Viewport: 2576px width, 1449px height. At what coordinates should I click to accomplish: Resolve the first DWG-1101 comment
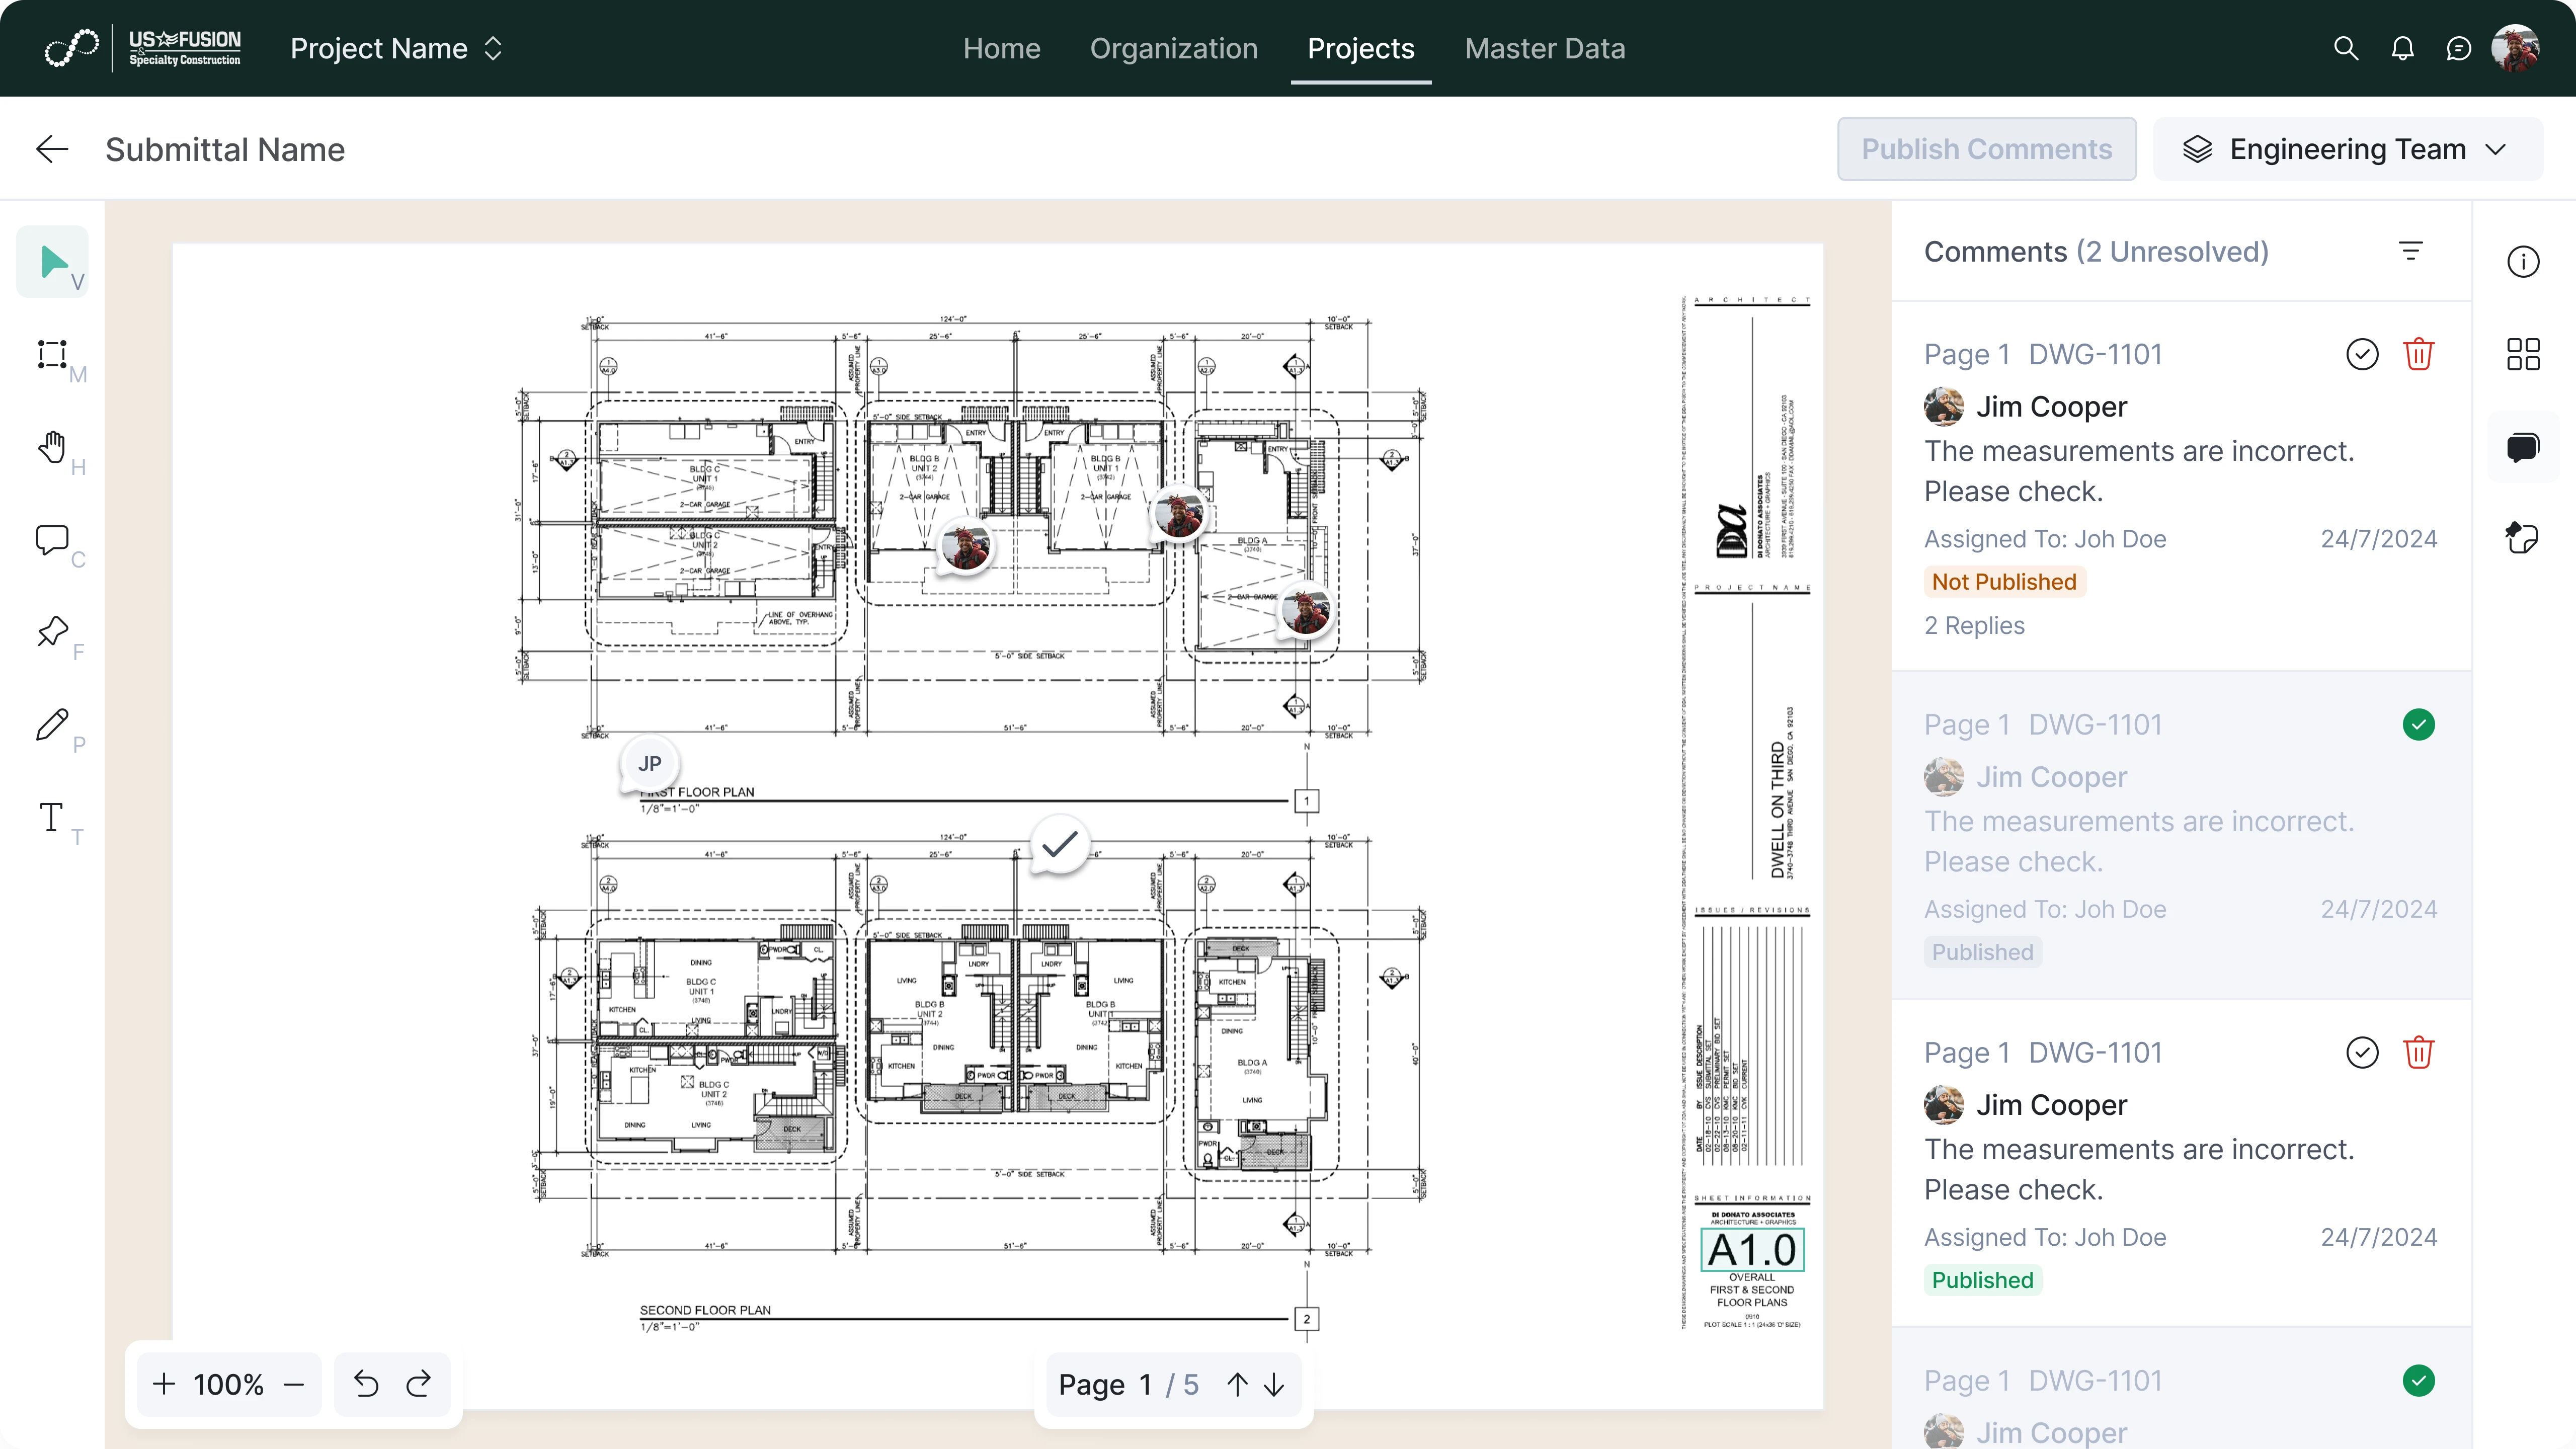pos(2362,353)
